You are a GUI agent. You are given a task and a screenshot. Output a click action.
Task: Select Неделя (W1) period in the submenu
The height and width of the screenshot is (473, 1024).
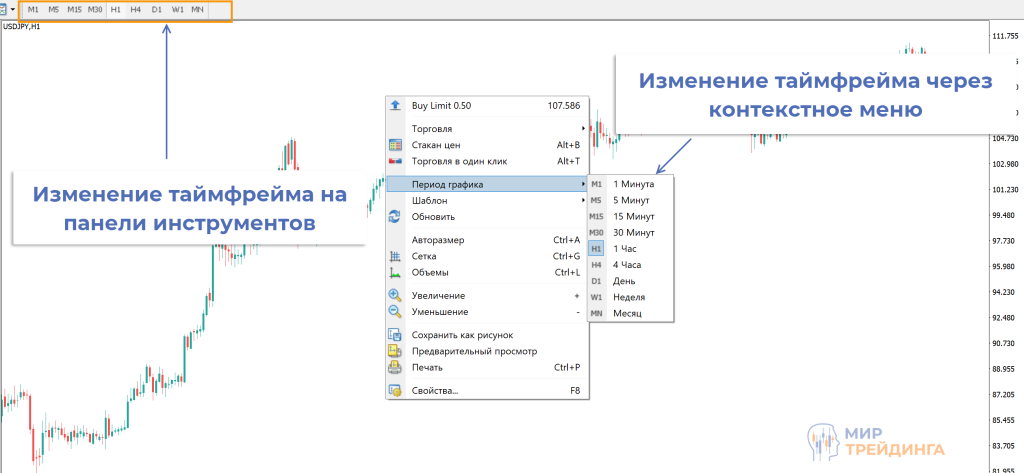(628, 297)
